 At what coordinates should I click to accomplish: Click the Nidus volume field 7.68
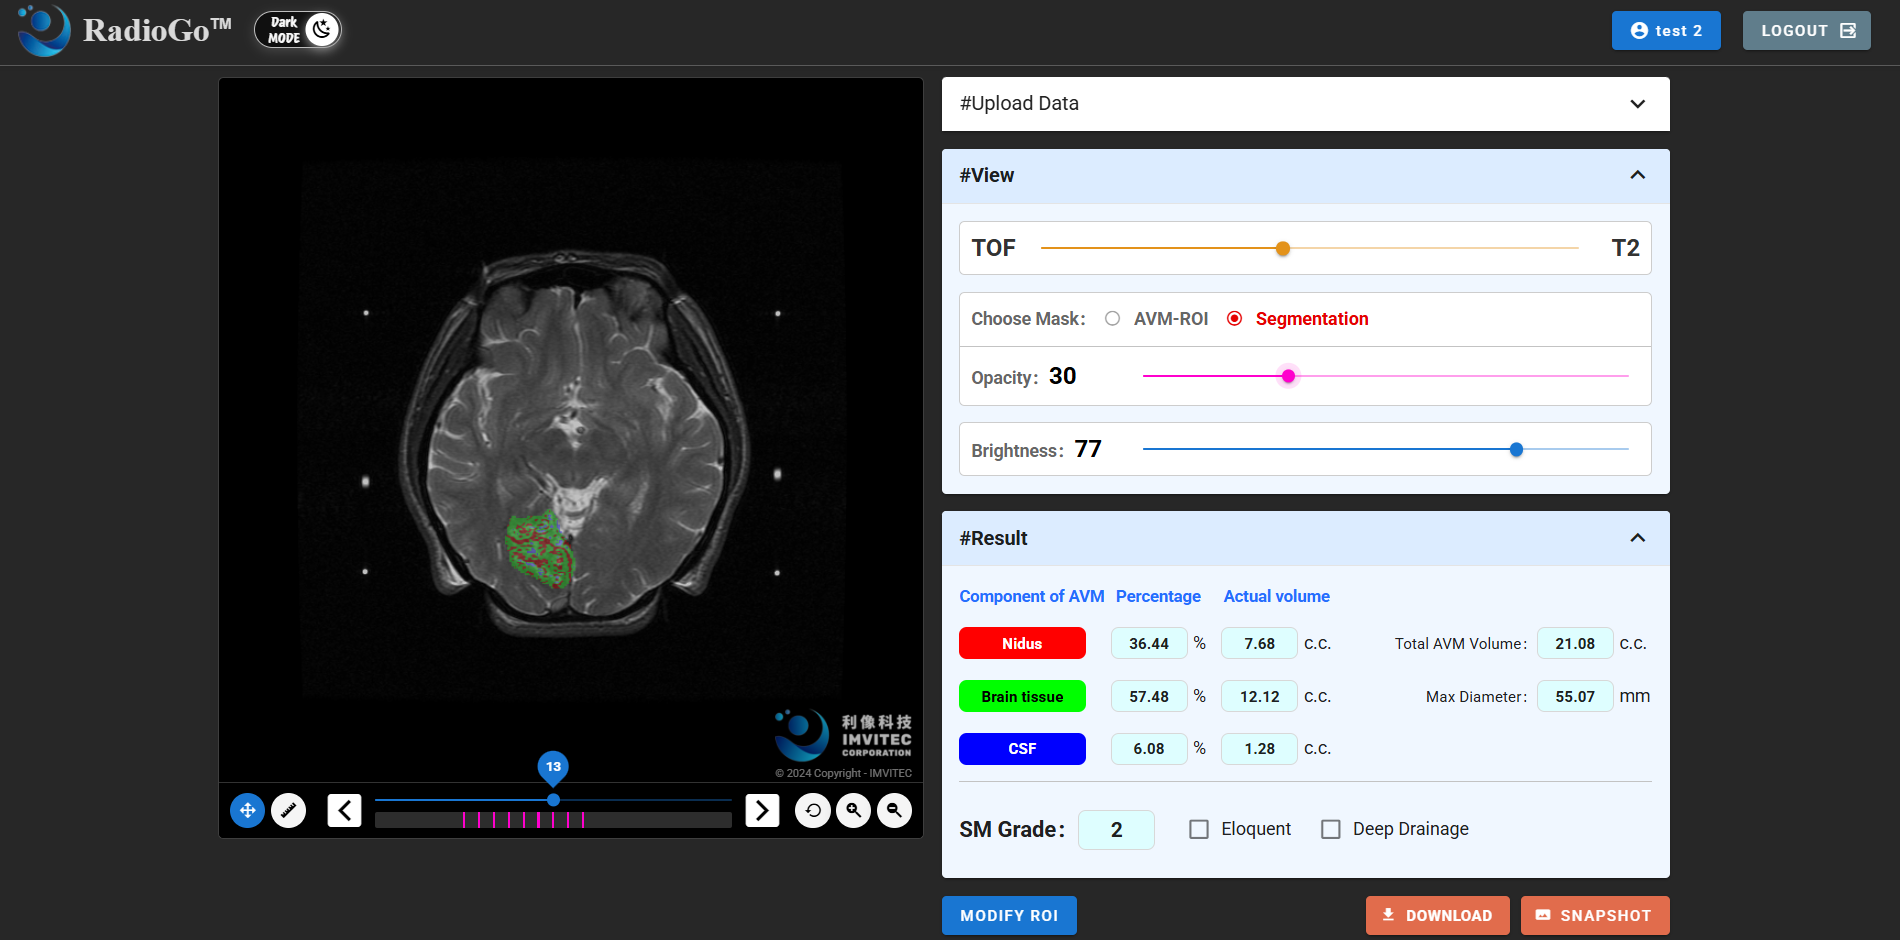(1259, 644)
